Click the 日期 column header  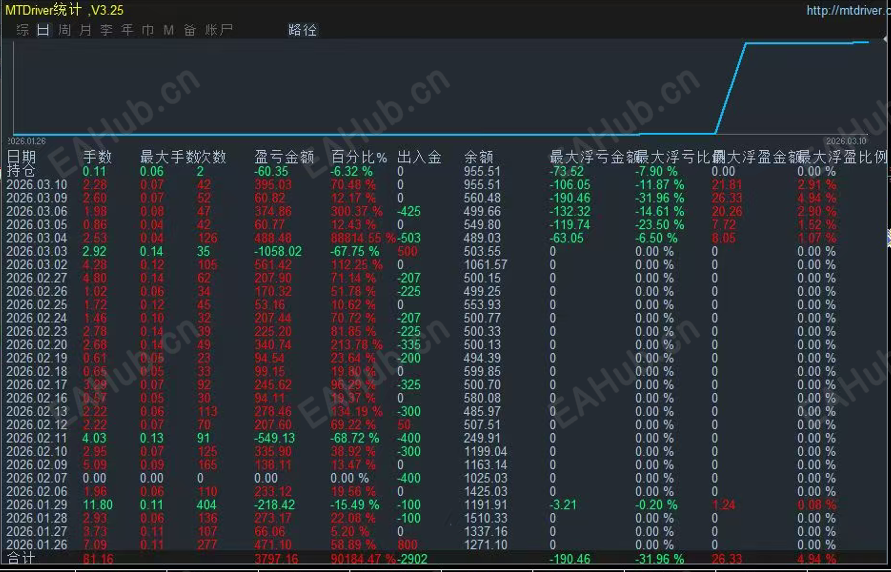(21, 157)
